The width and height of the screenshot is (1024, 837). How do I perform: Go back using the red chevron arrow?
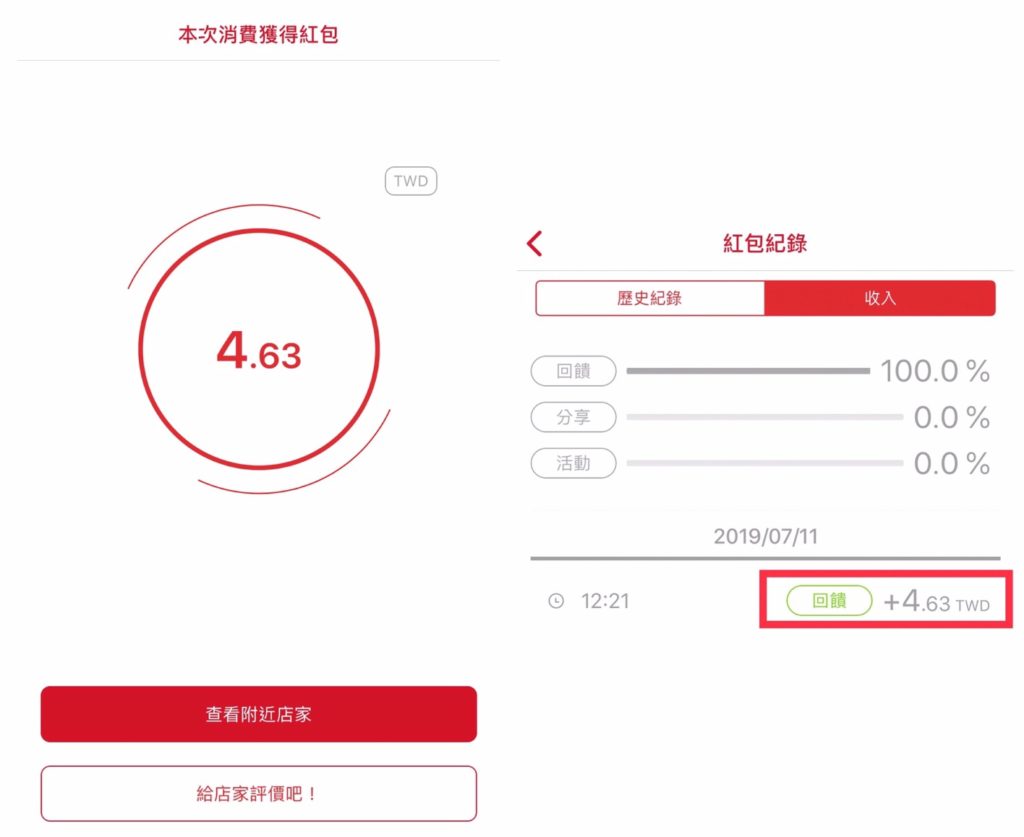535,244
